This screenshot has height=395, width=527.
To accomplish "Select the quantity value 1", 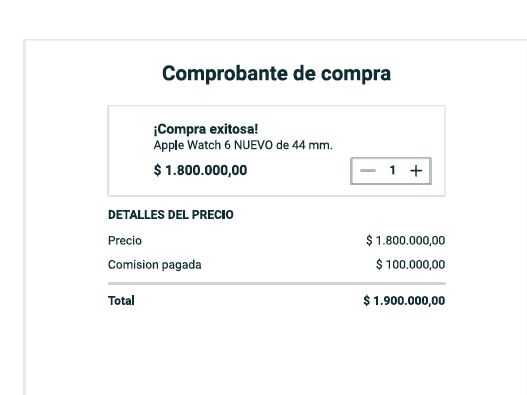I will tap(392, 170).
